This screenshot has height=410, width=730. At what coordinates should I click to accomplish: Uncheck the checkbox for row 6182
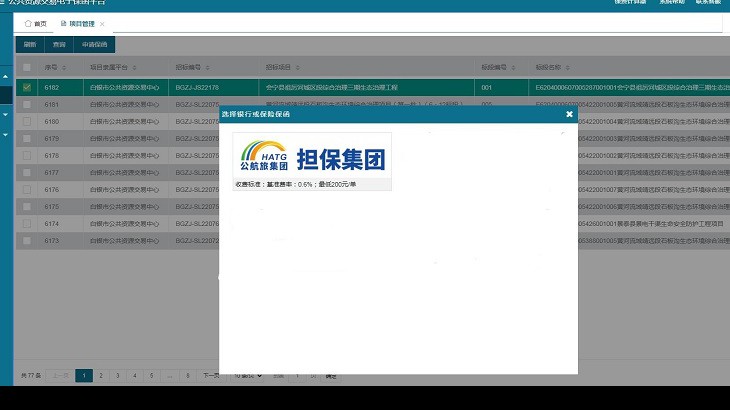pos(27,87)
